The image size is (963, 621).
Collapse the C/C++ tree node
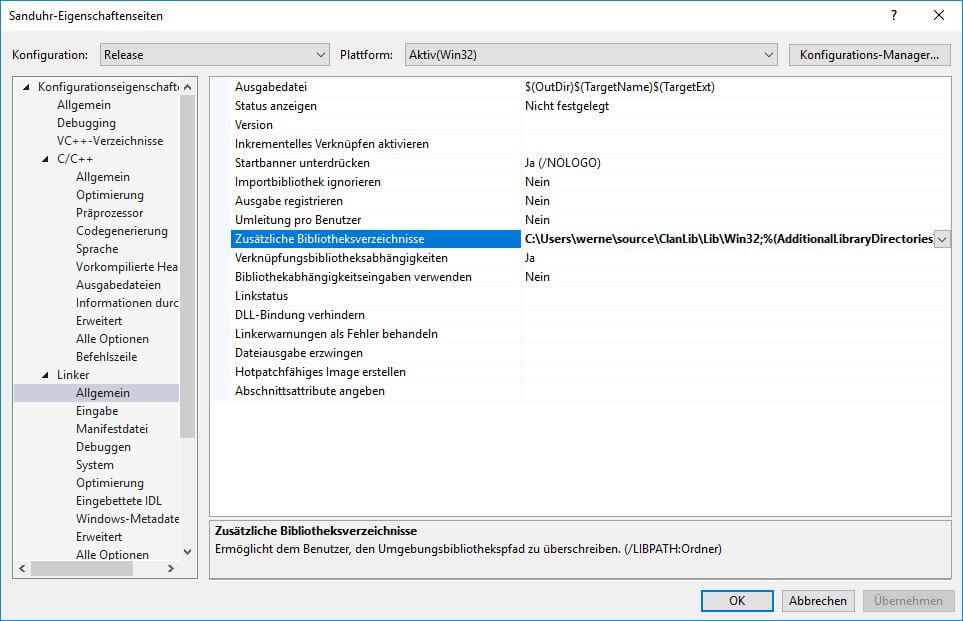pyautogui.click(x=46, y=159)
